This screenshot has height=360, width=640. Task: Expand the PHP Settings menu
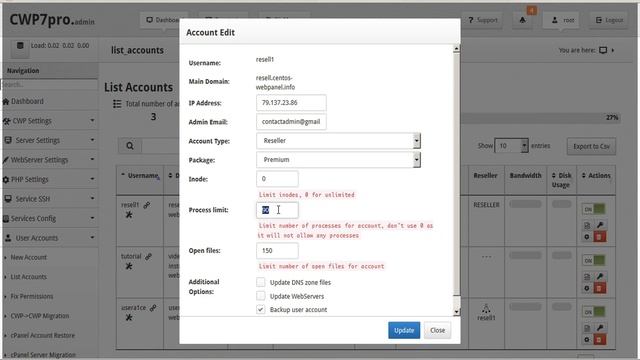tap(49, 179)
